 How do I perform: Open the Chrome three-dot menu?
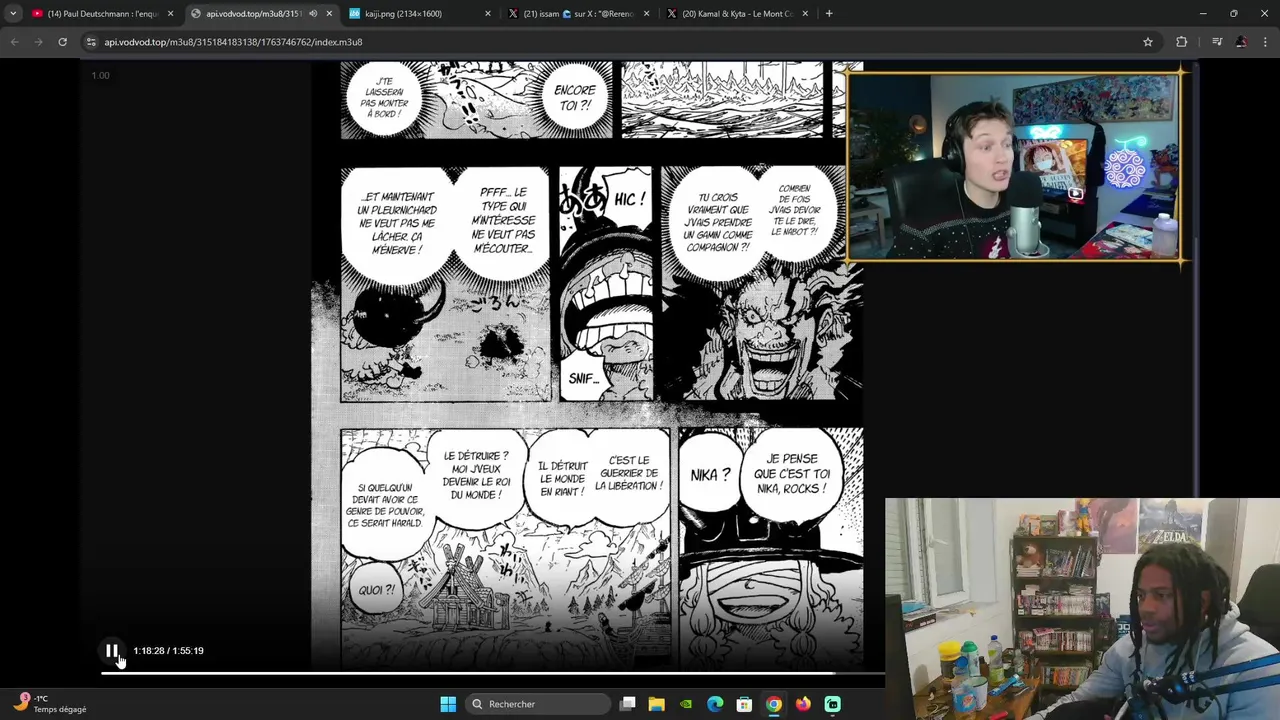click(x=1265, y=42)
